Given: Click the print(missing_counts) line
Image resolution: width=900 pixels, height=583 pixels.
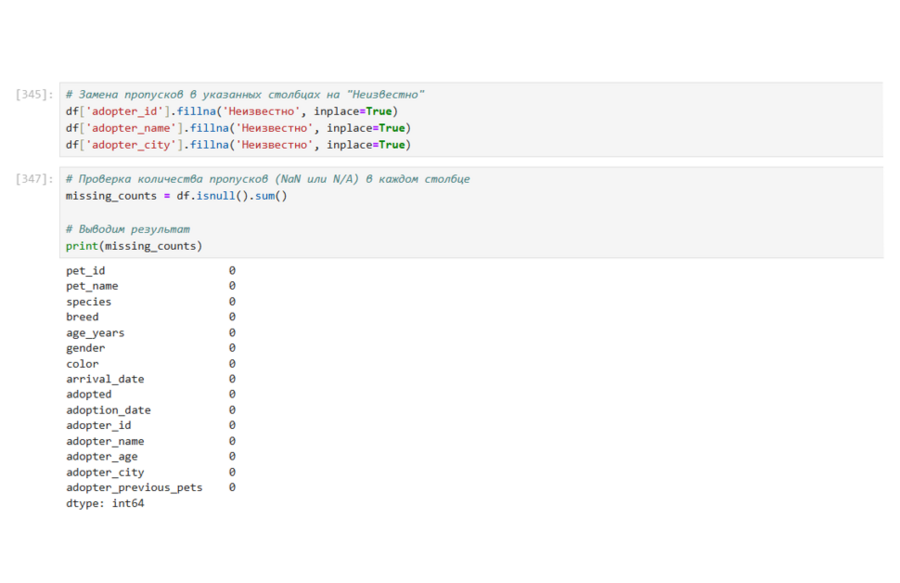Looking at the screenshot, I should coord(134,246).
